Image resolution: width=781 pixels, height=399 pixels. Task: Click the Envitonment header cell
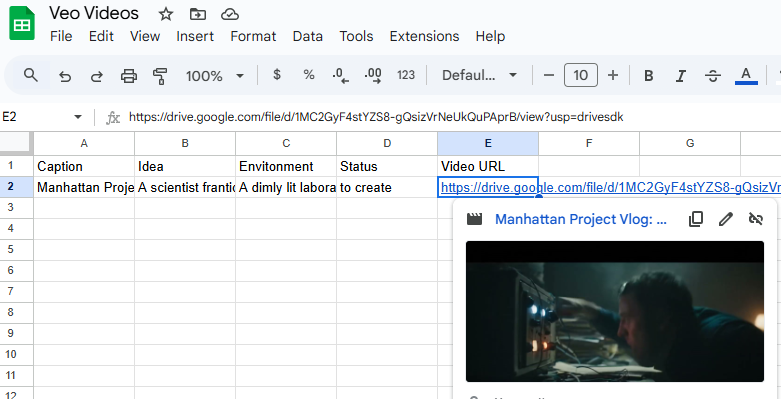pos(286,166)
